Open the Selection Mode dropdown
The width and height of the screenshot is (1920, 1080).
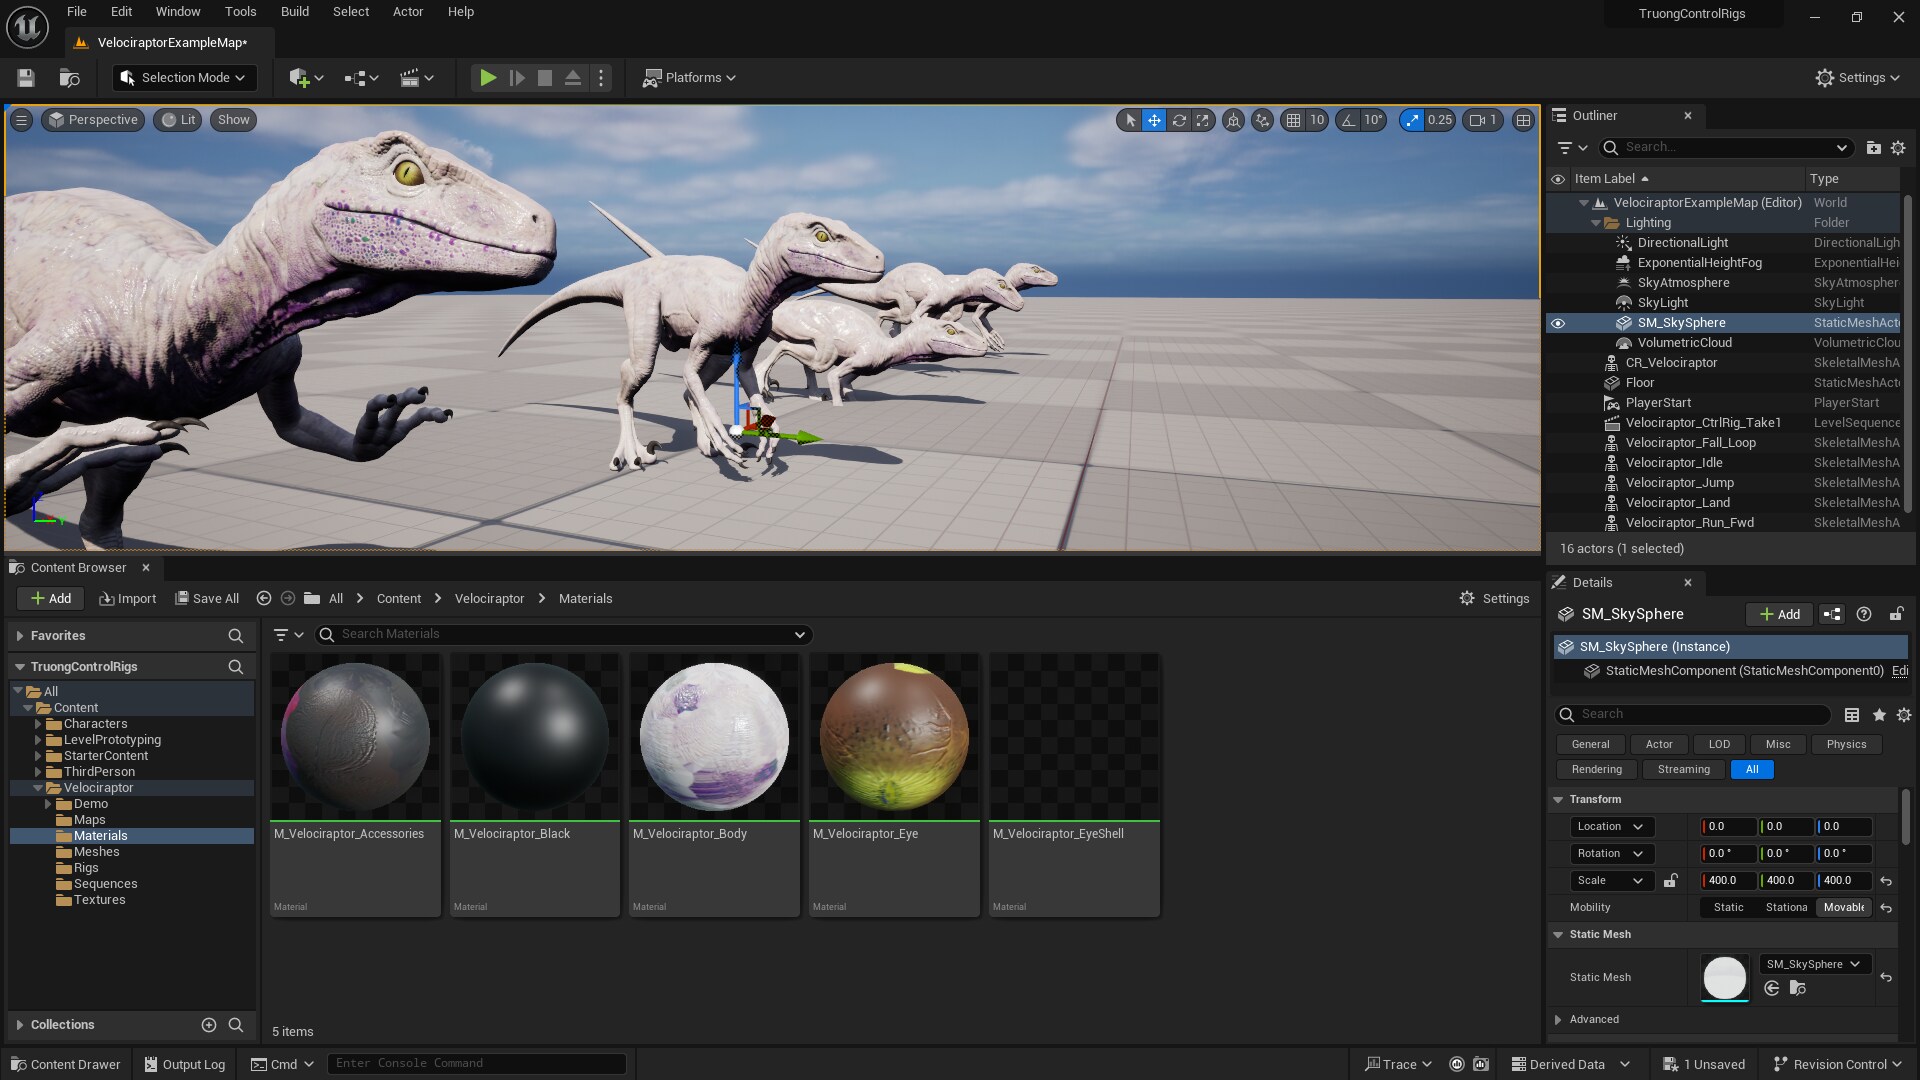[184, 78]
